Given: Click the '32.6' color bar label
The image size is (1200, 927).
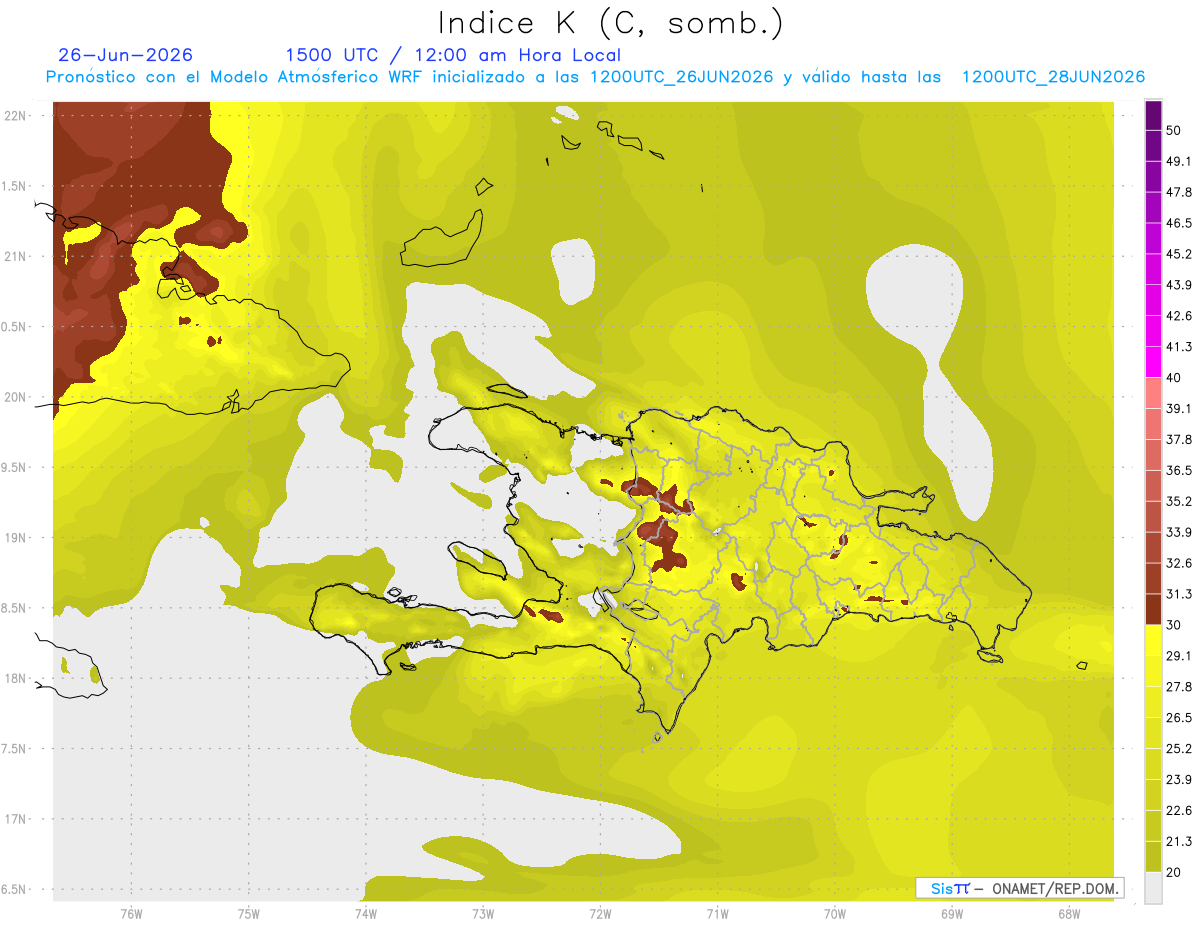Looking at the screenshot, I should tap(1179, 563).
